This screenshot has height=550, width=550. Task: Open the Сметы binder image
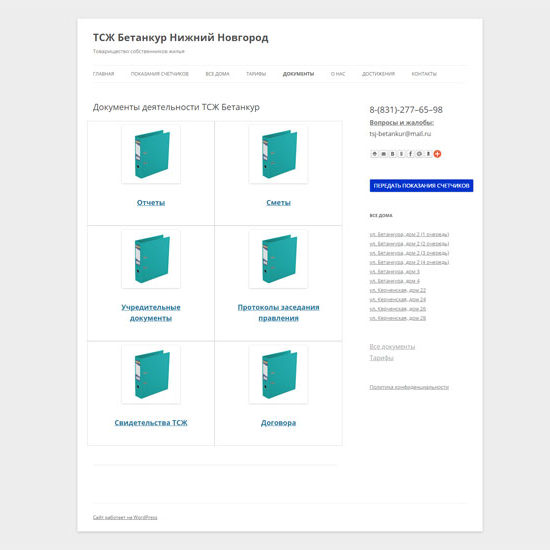278,154
